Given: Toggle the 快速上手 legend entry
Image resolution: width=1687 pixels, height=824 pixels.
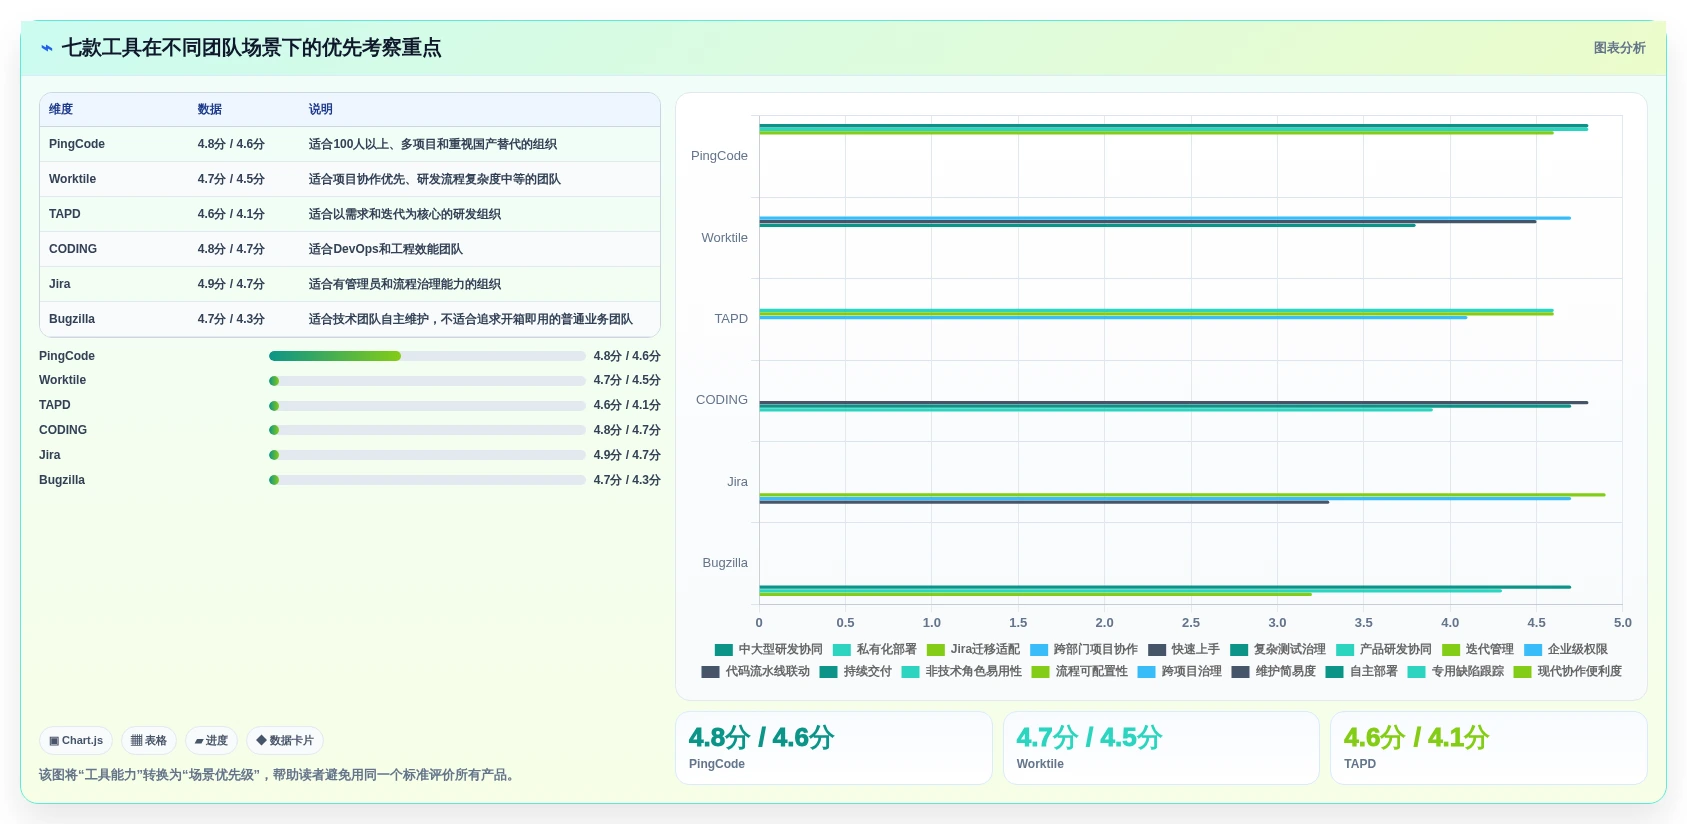Looking at the screenshot, I should pos(1184,650).
